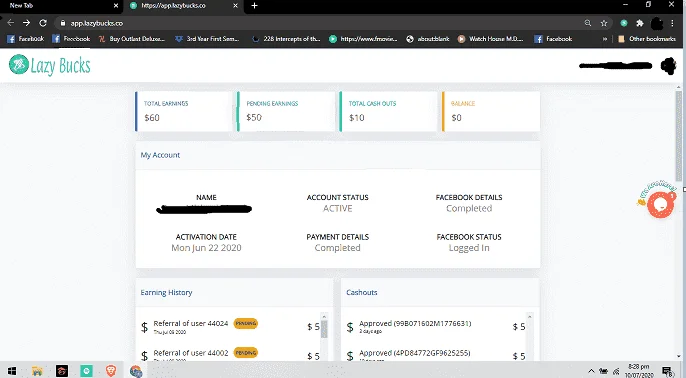This screenshot has height=378, width=686.
Task: Click the My Account heading
Action: tap(160, 155)
